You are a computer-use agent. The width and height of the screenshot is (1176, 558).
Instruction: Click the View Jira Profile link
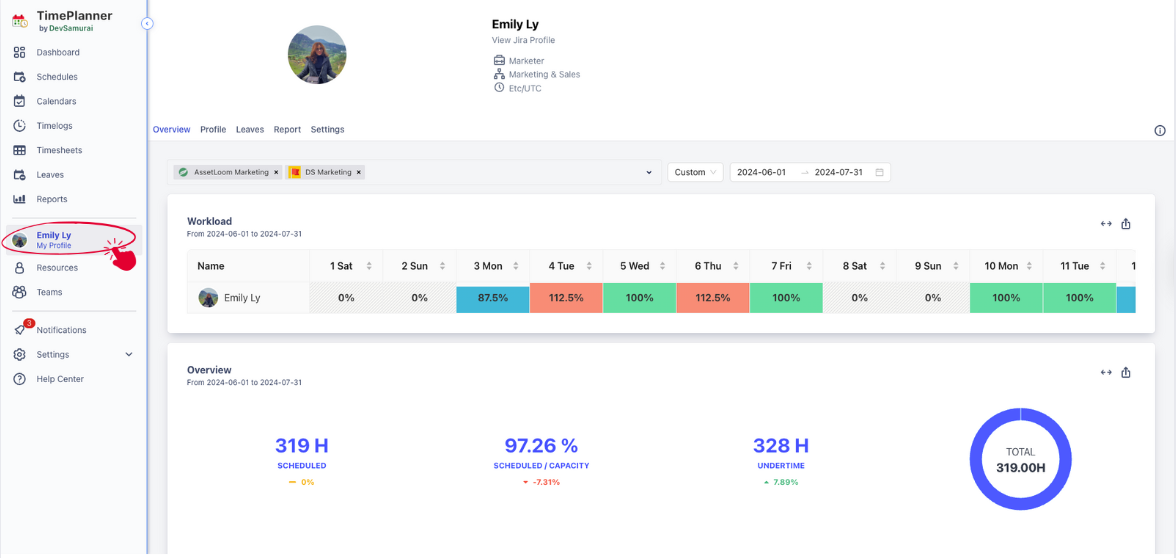523,40
